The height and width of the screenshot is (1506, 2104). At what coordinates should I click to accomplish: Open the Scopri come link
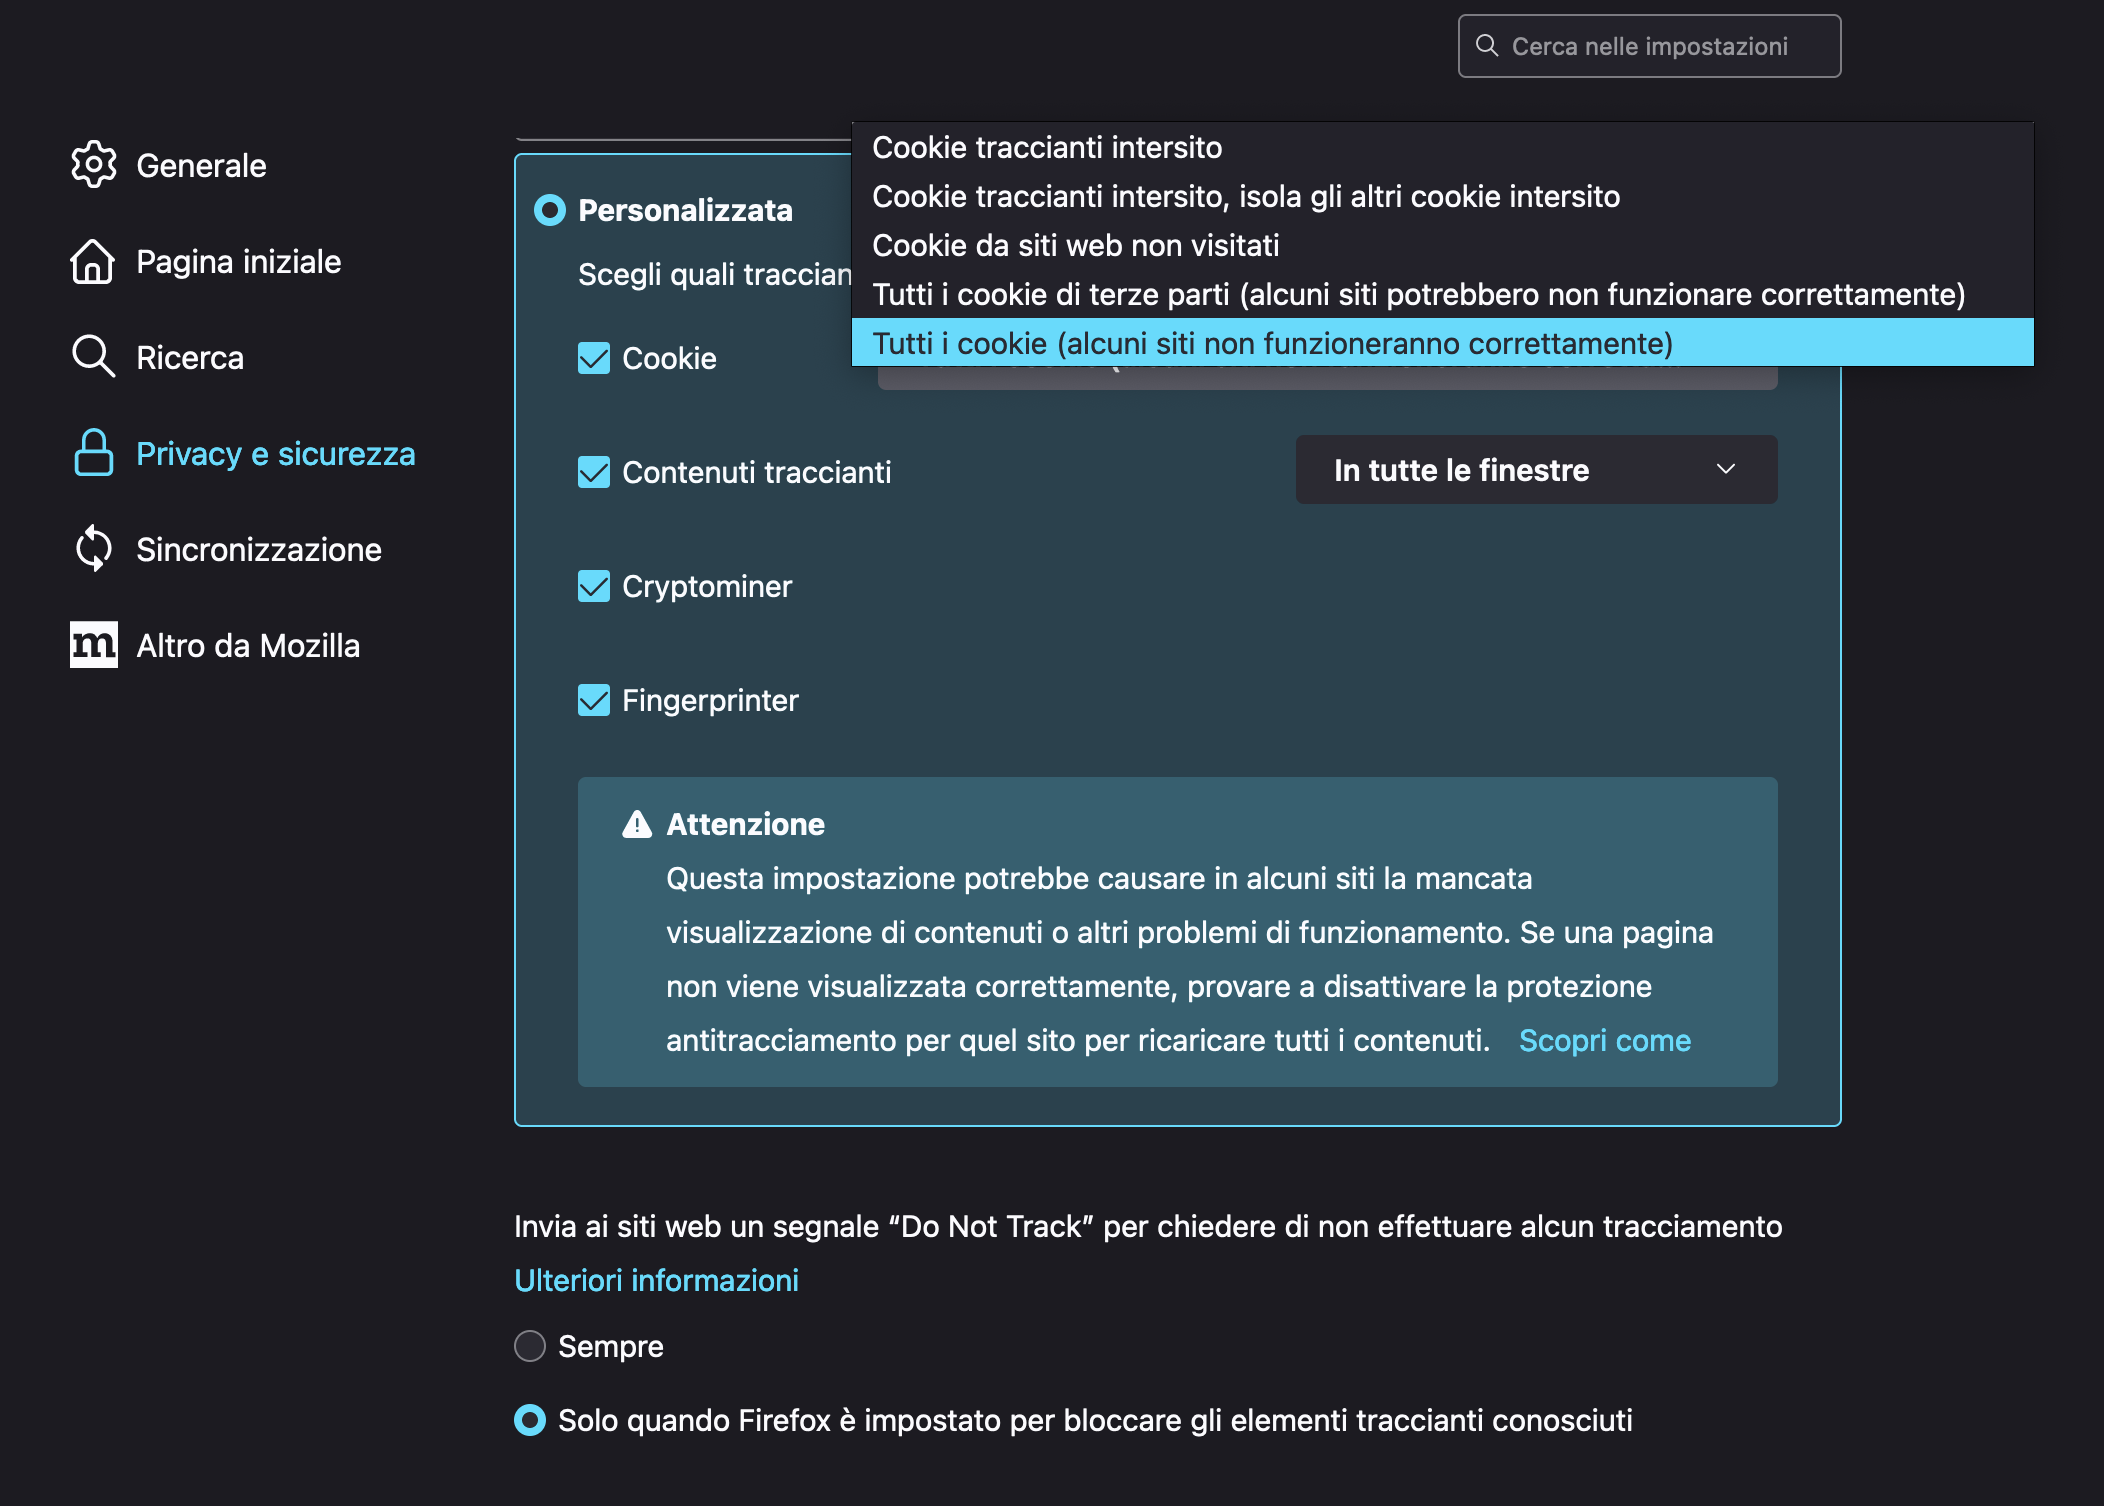[x=1604, y=1041]
